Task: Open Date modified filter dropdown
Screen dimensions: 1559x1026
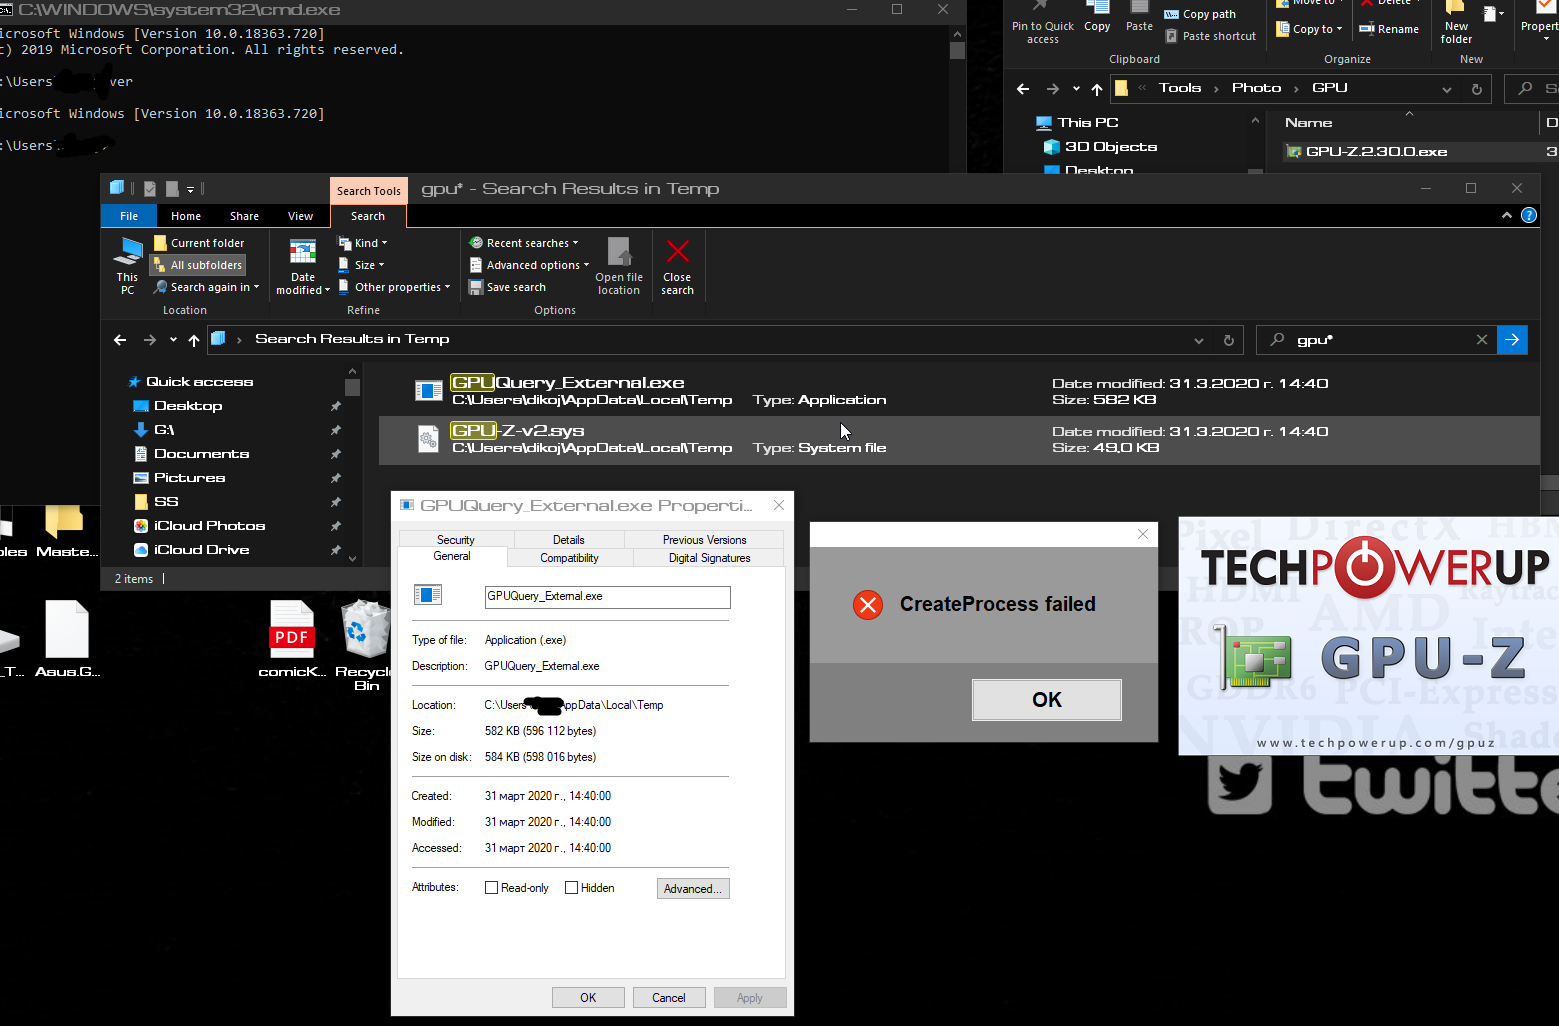Action: point(302,266)
